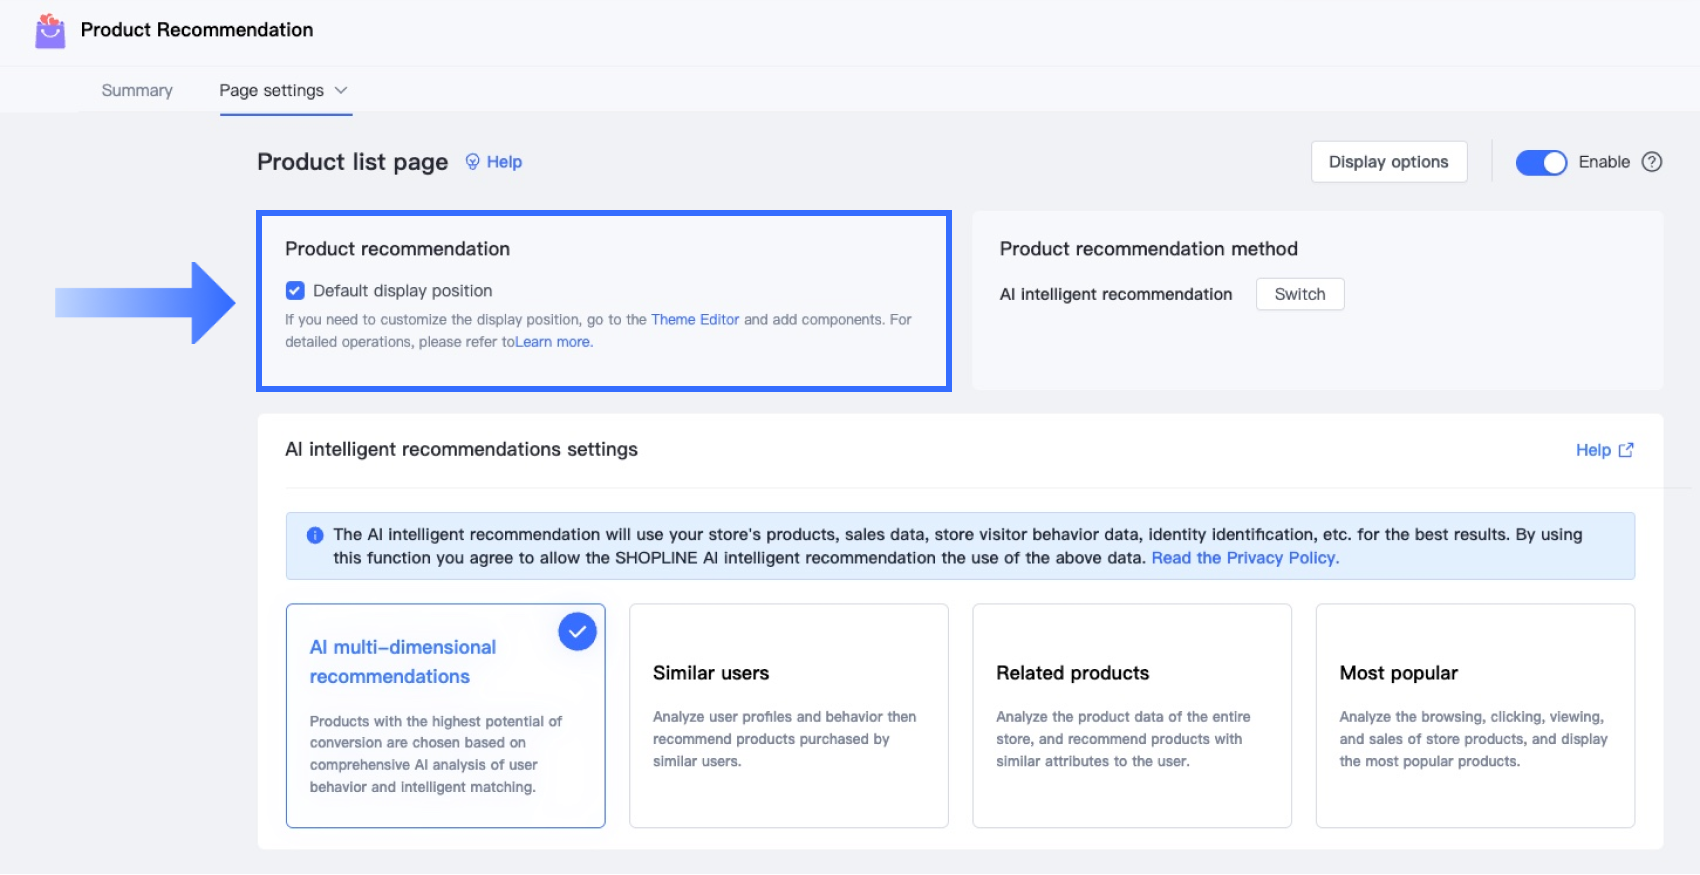Uncheck the Default display position checkbox
Image resolution: width=1700 pixels, height=875 pixels.
tap(295, 291)
